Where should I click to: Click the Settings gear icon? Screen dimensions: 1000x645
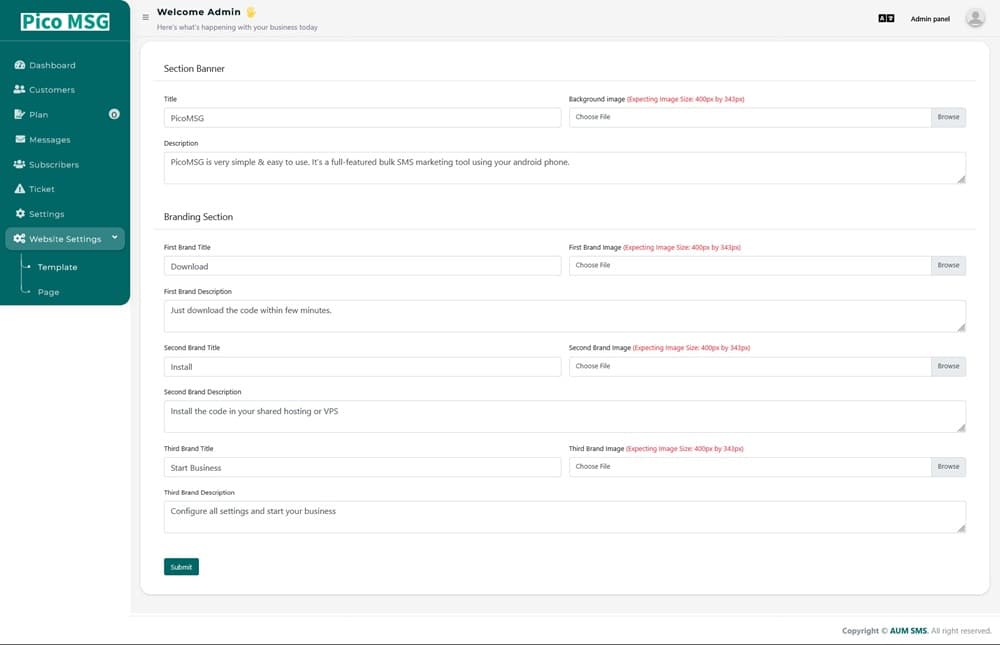pyautogui.click(x=20, y=214)
